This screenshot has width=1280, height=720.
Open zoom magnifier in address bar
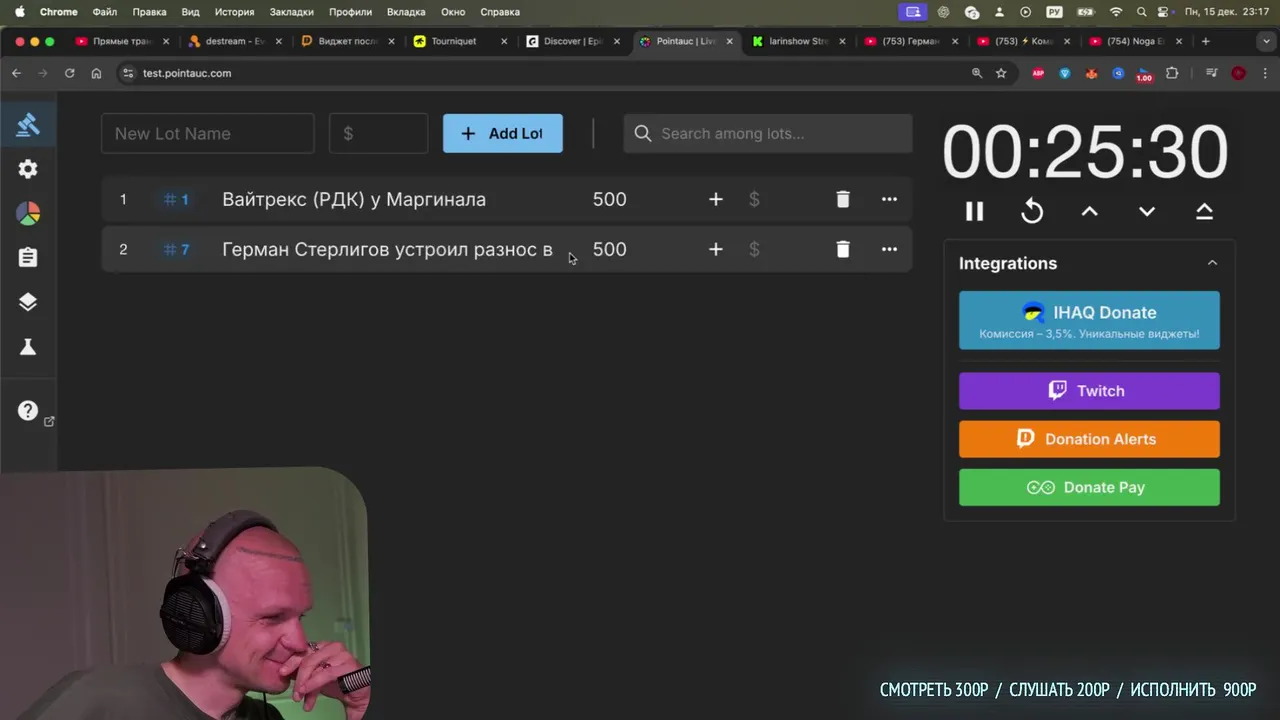(x=977, y=73)
